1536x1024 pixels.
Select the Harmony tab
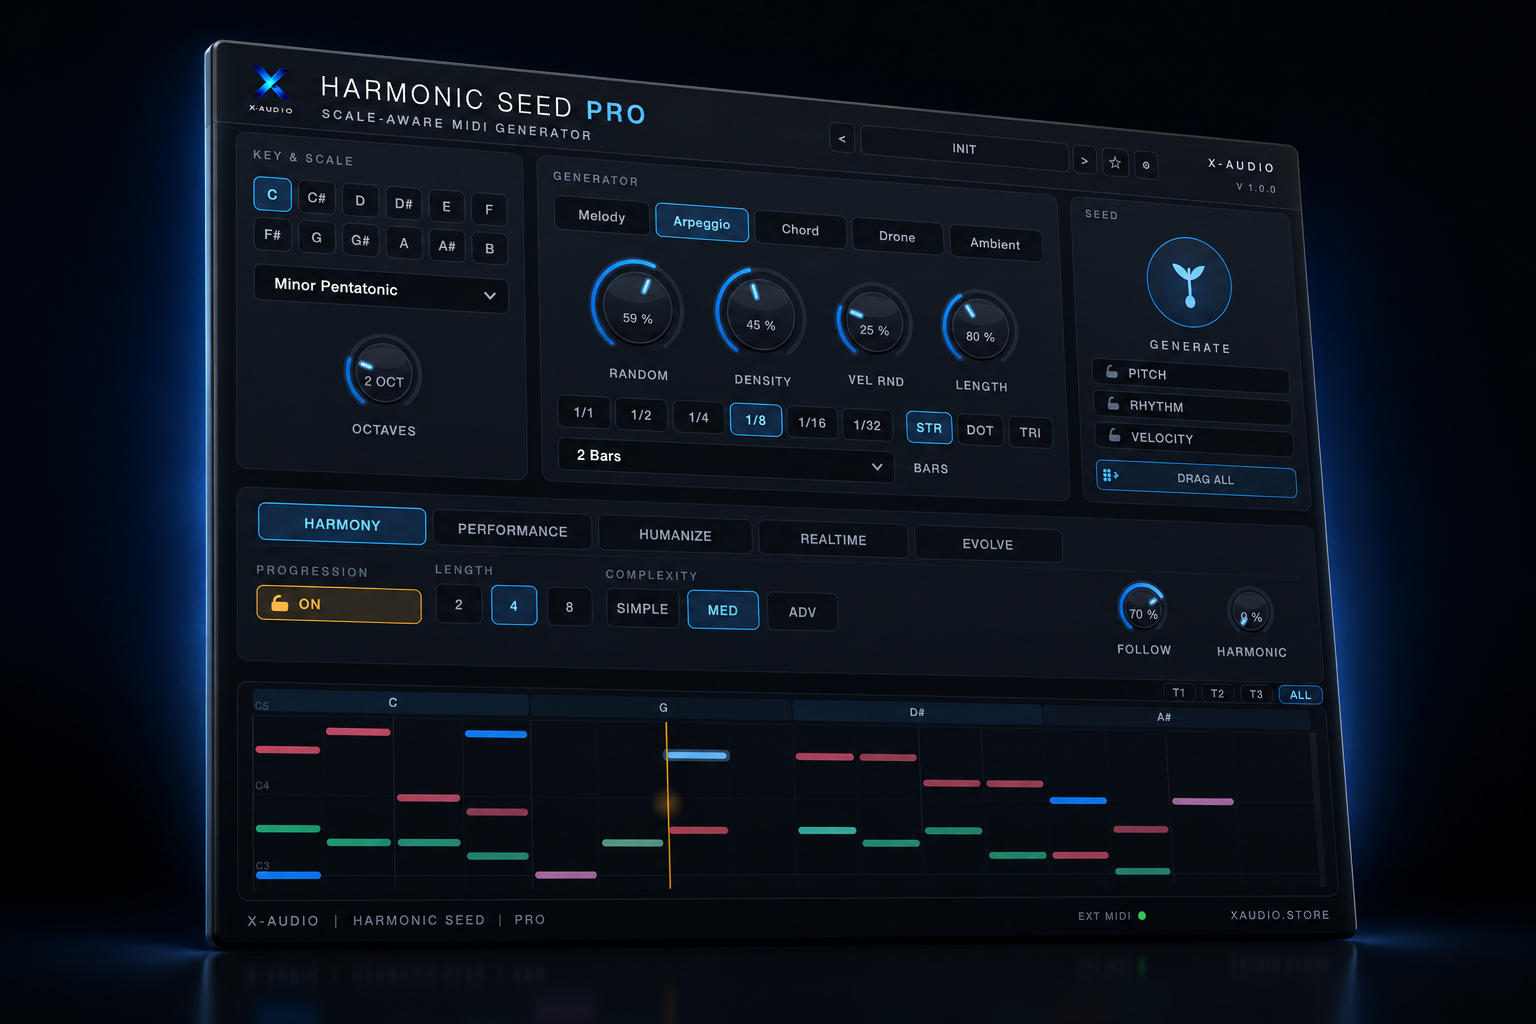click(x=342, y=525)
